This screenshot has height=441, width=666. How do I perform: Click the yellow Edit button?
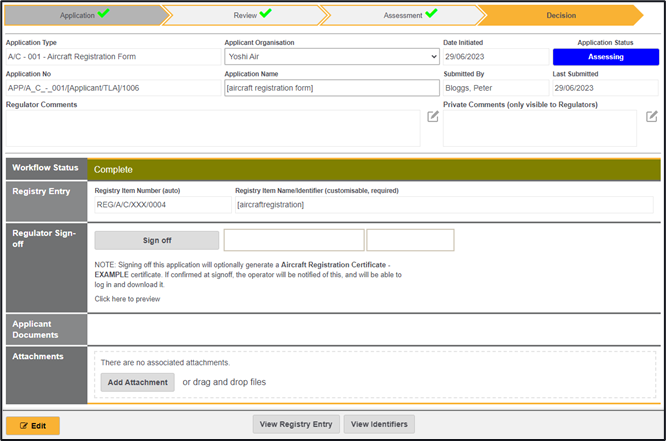pyautogui.click(x=33, y=425)
